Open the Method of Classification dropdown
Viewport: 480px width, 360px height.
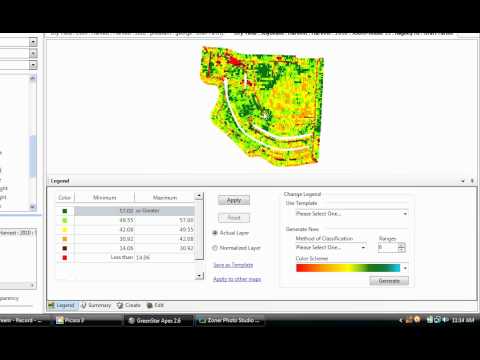tap(331, 247)
